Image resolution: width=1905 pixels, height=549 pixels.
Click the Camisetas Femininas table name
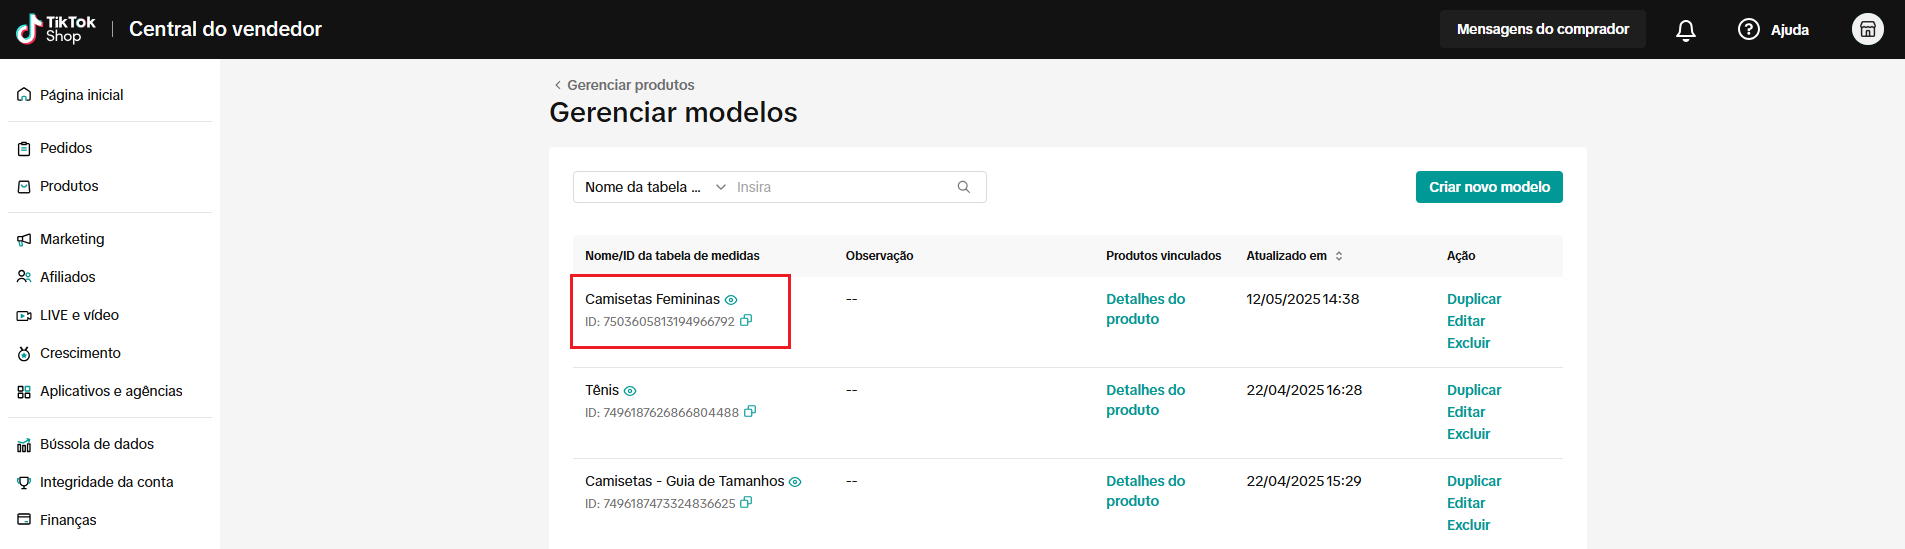click(652, 299)
